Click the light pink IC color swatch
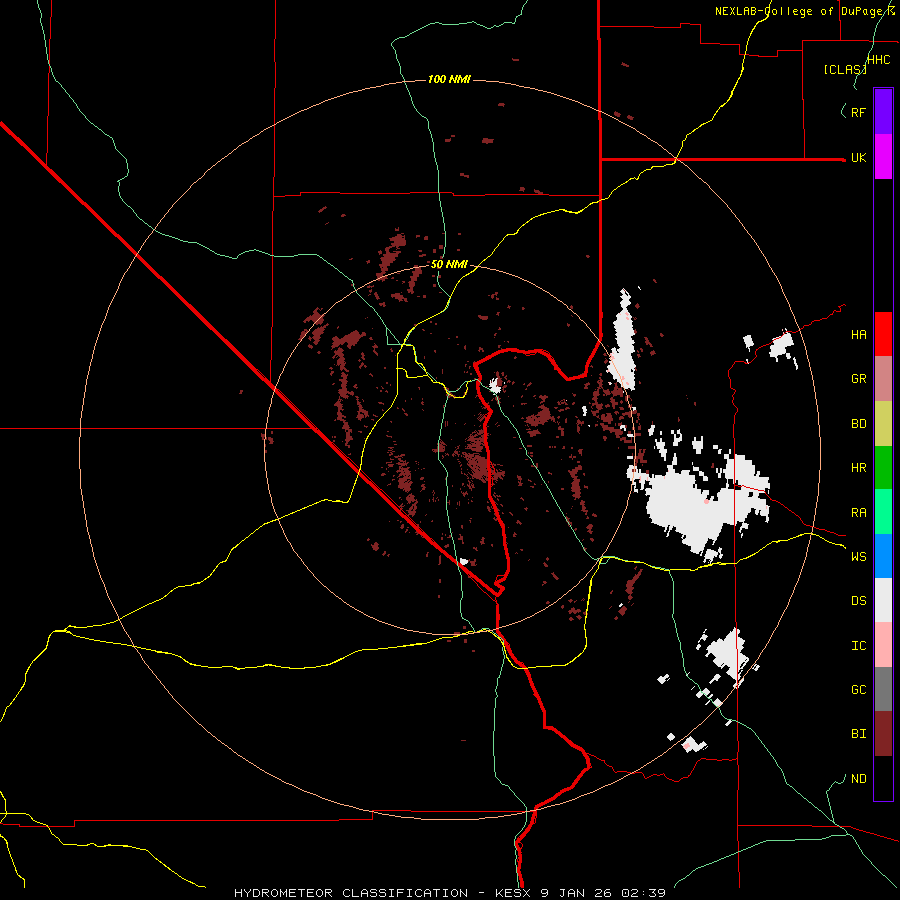Screen dimensions: 900x900 (883, 645)
